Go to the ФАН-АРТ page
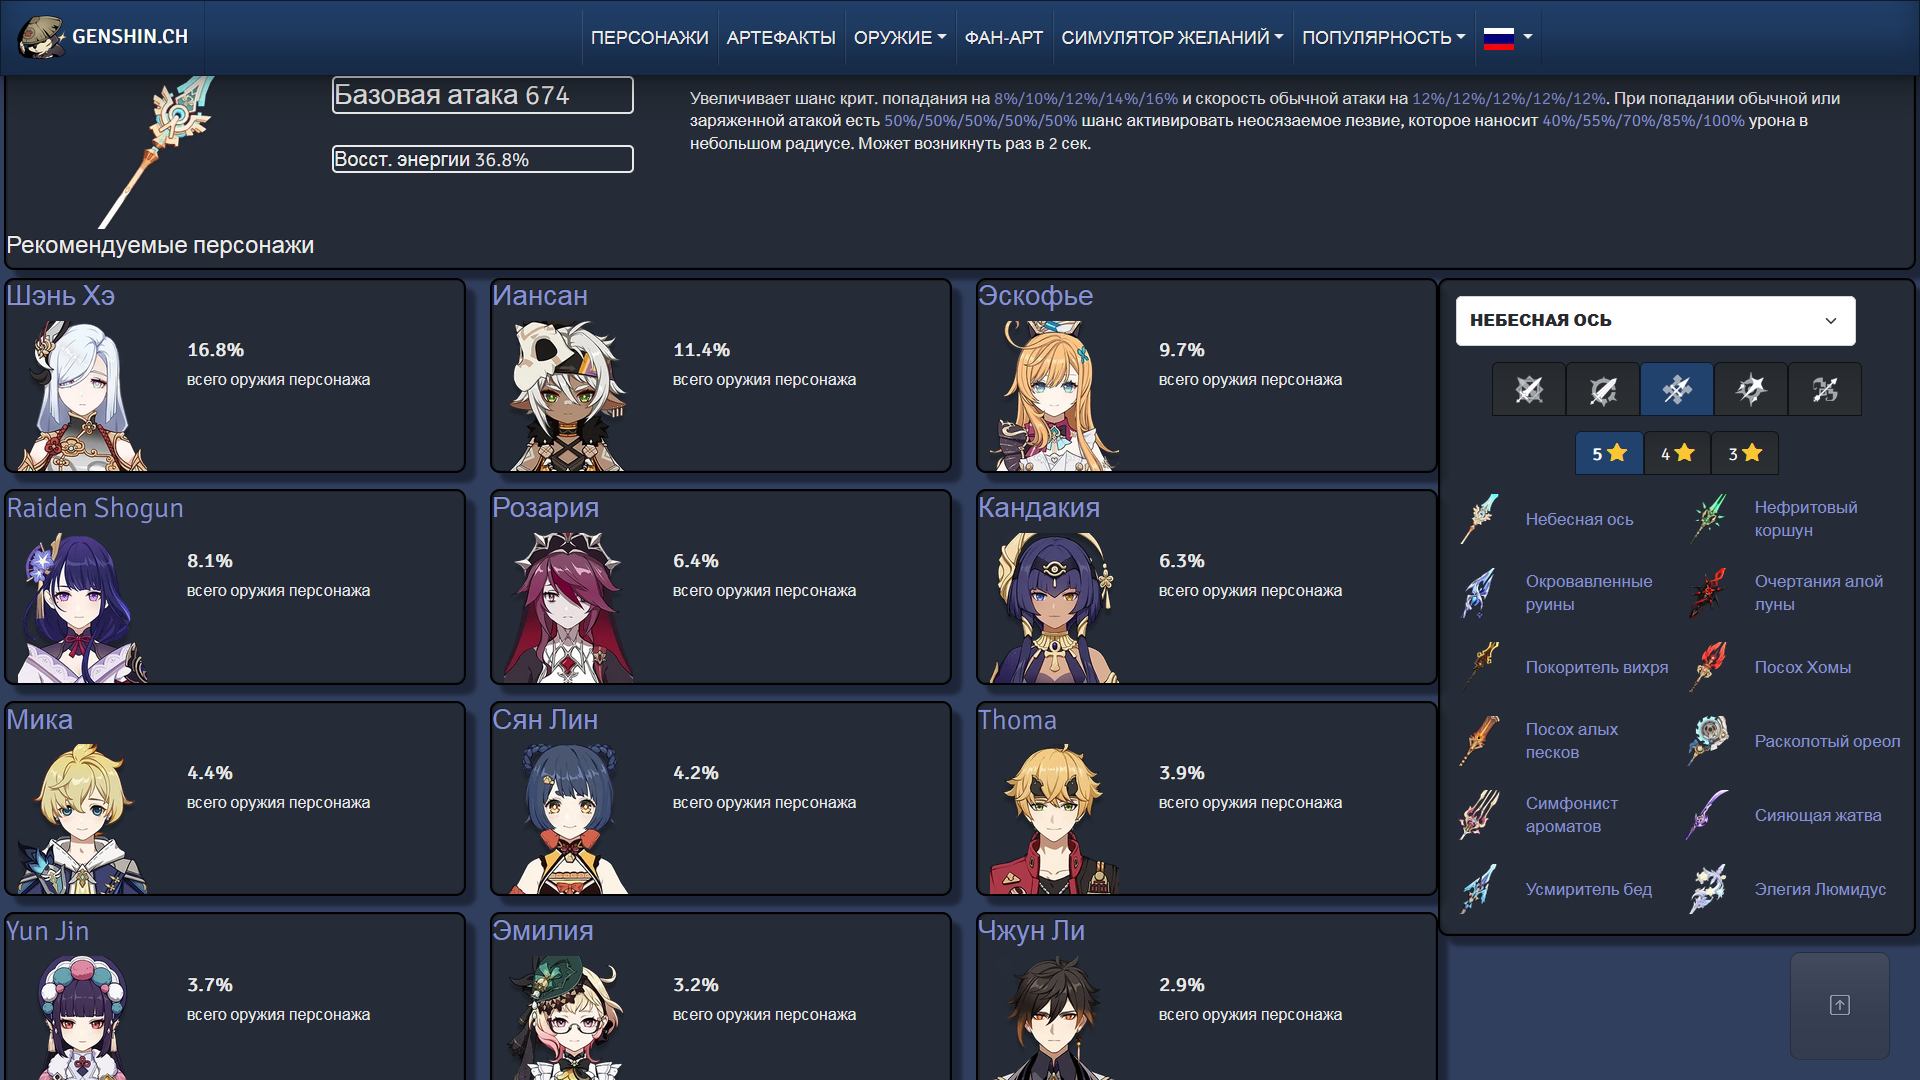Screen dimensions: 1920x1080 click(x=1003, y=38)
